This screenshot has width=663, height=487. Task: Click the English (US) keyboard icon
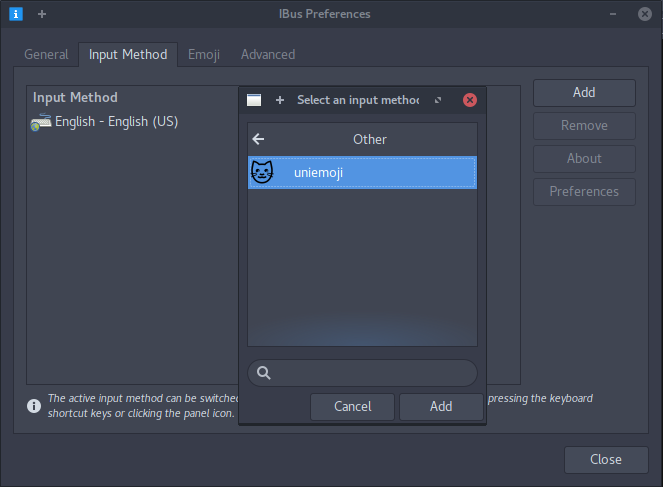click(41, 122)
